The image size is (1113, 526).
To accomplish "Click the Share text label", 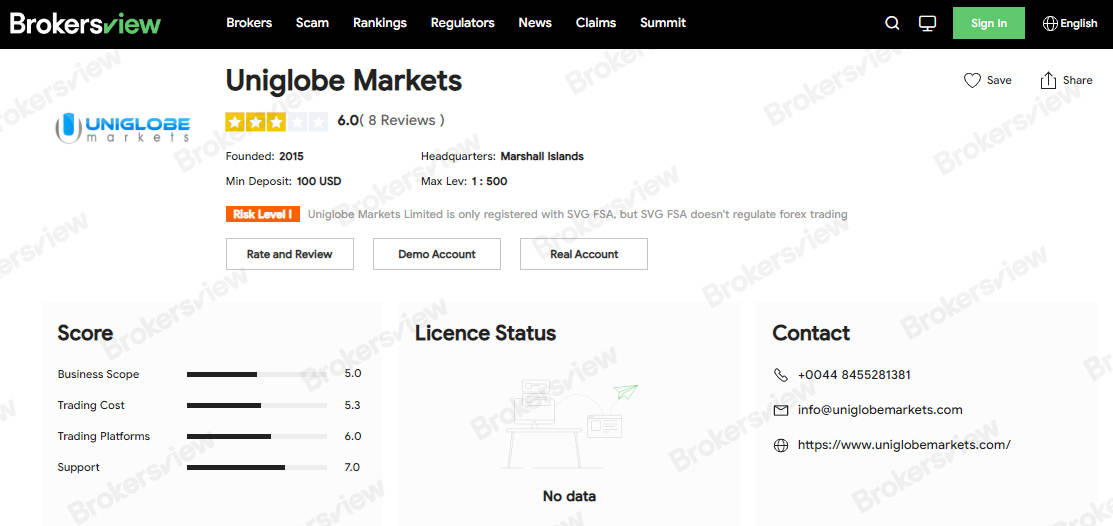I will point(1078,80).
